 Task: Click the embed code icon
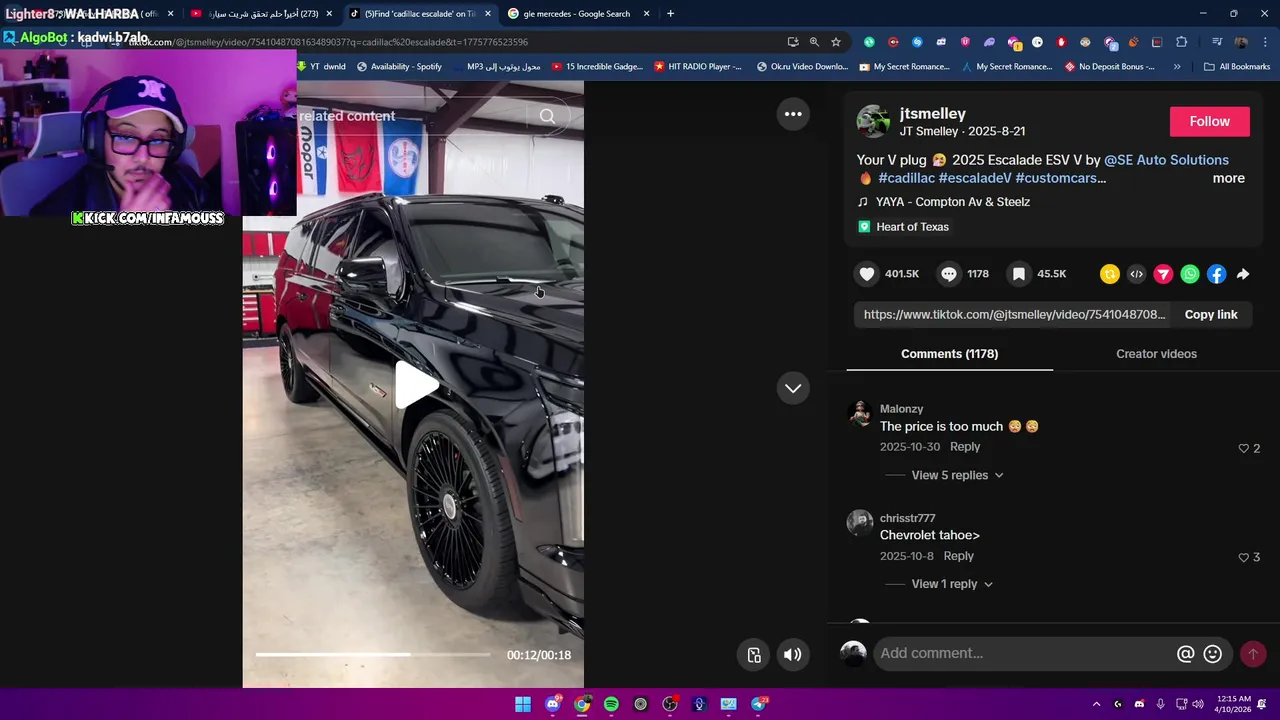point(1137,274)
